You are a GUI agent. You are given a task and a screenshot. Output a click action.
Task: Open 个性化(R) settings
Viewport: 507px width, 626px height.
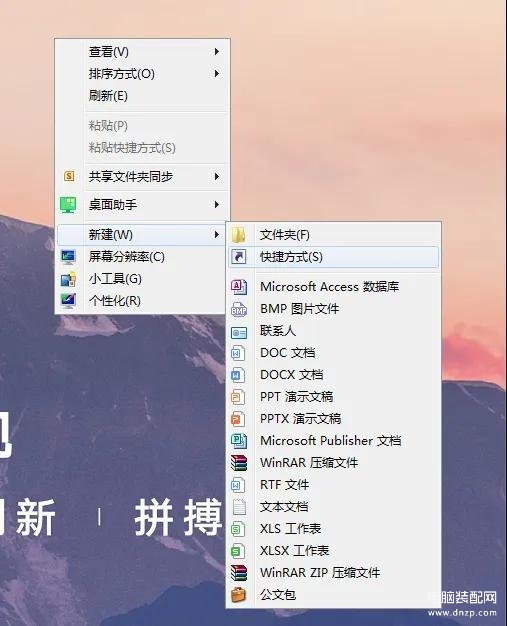click(142, 301)
